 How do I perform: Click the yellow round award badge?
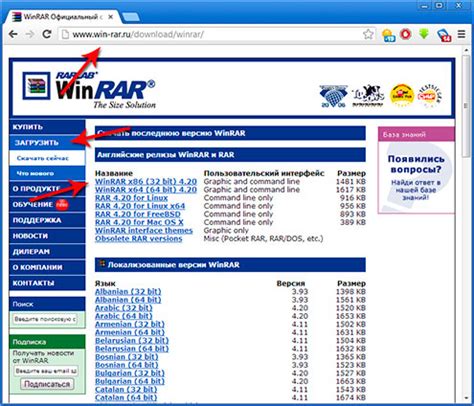click(x=402, y=95)
